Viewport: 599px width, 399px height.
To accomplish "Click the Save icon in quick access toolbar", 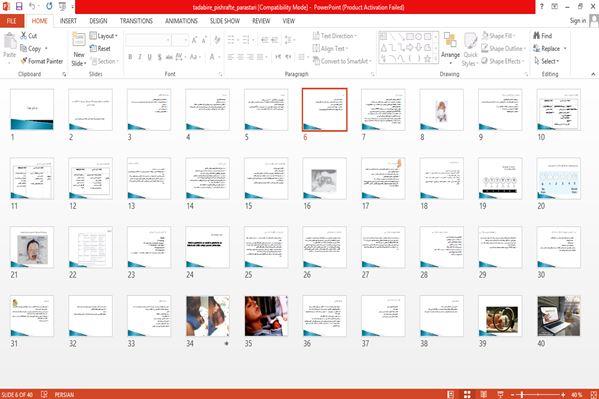I will [19, 6].
